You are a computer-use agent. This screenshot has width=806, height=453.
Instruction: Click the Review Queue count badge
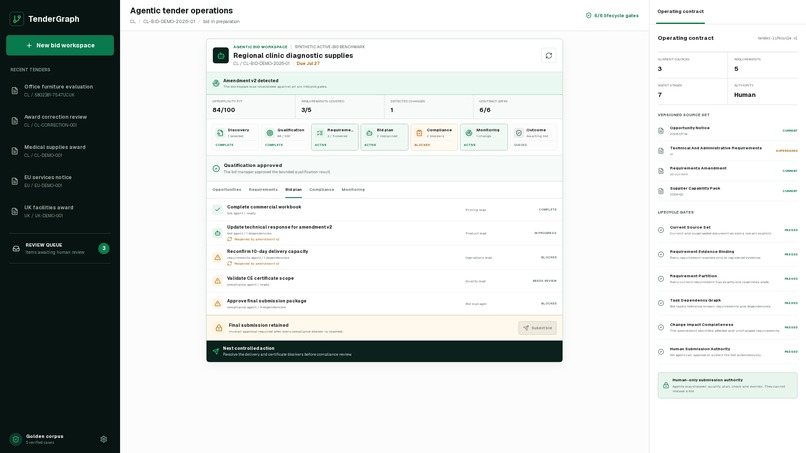click(x=104, y=248)
